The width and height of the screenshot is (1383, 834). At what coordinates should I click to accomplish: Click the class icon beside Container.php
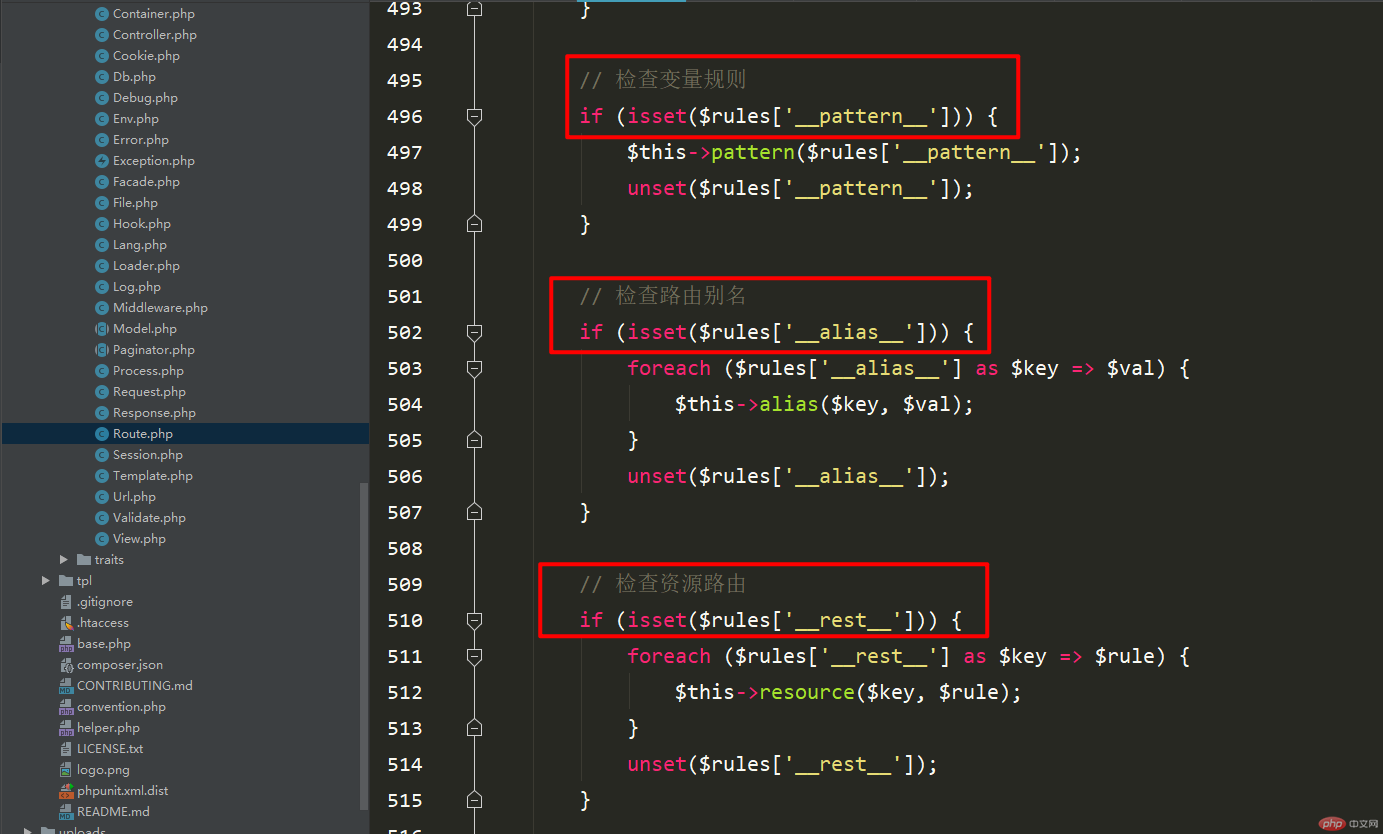coord(102,14)
